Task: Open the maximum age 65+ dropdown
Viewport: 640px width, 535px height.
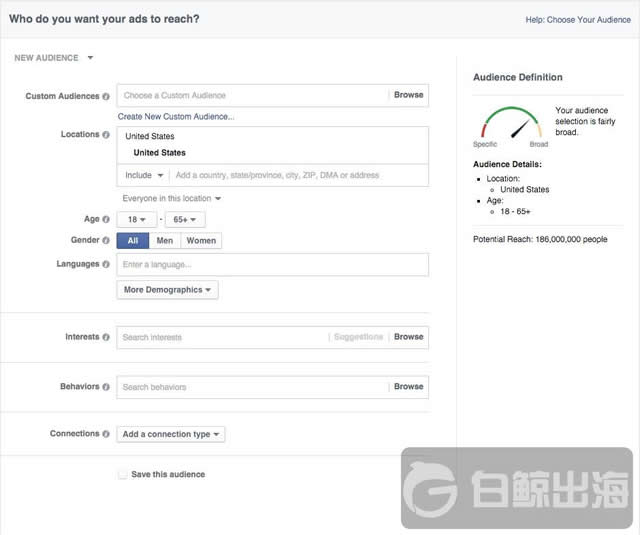Action: coord(185,220)
